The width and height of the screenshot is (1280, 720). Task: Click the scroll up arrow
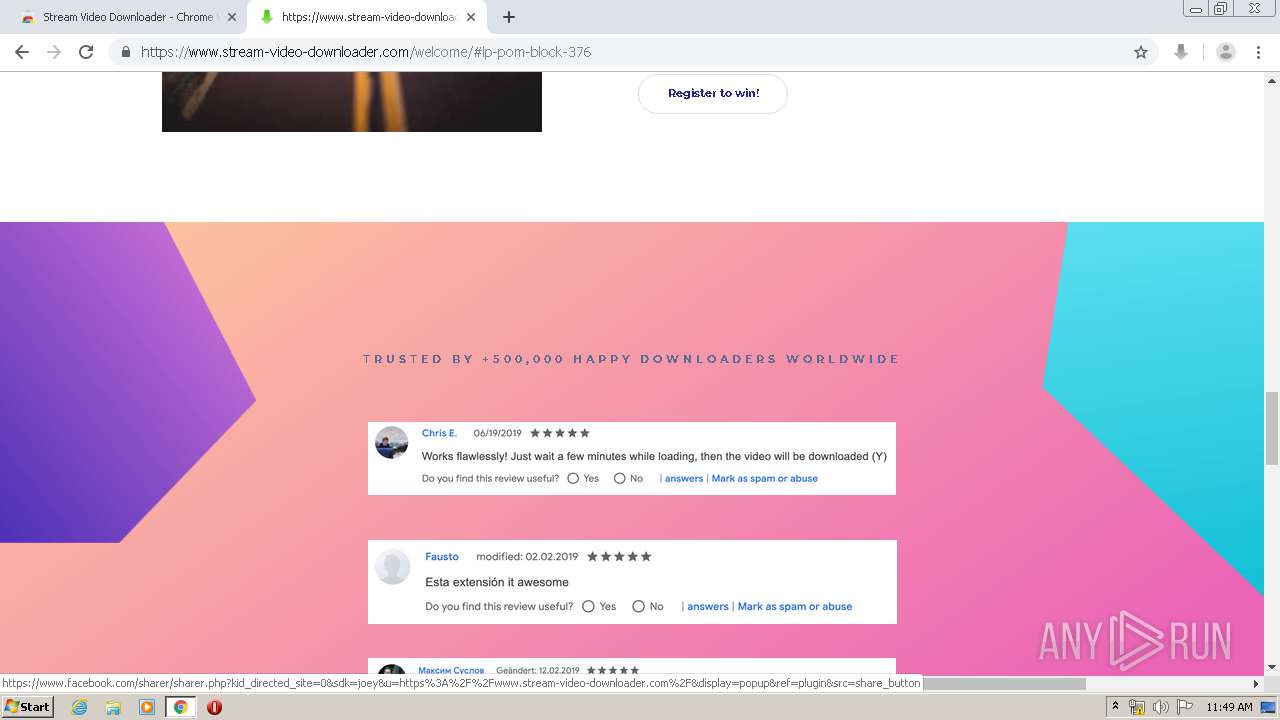click(1271, 80)
